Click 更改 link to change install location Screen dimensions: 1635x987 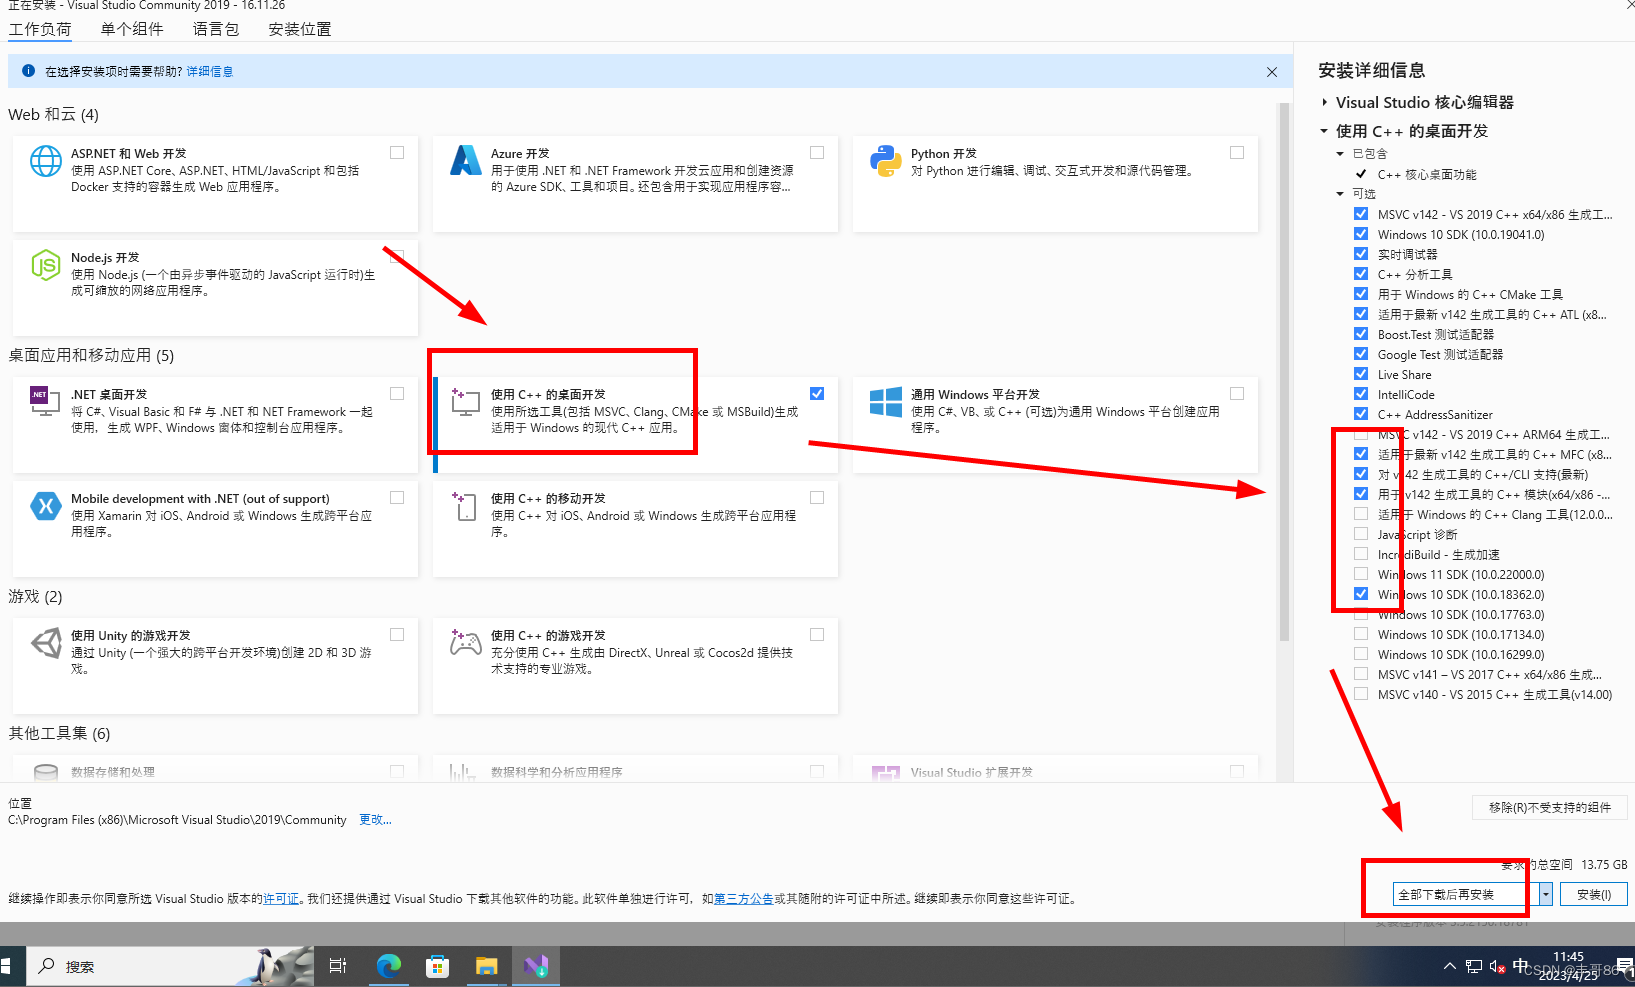point(376,820)
